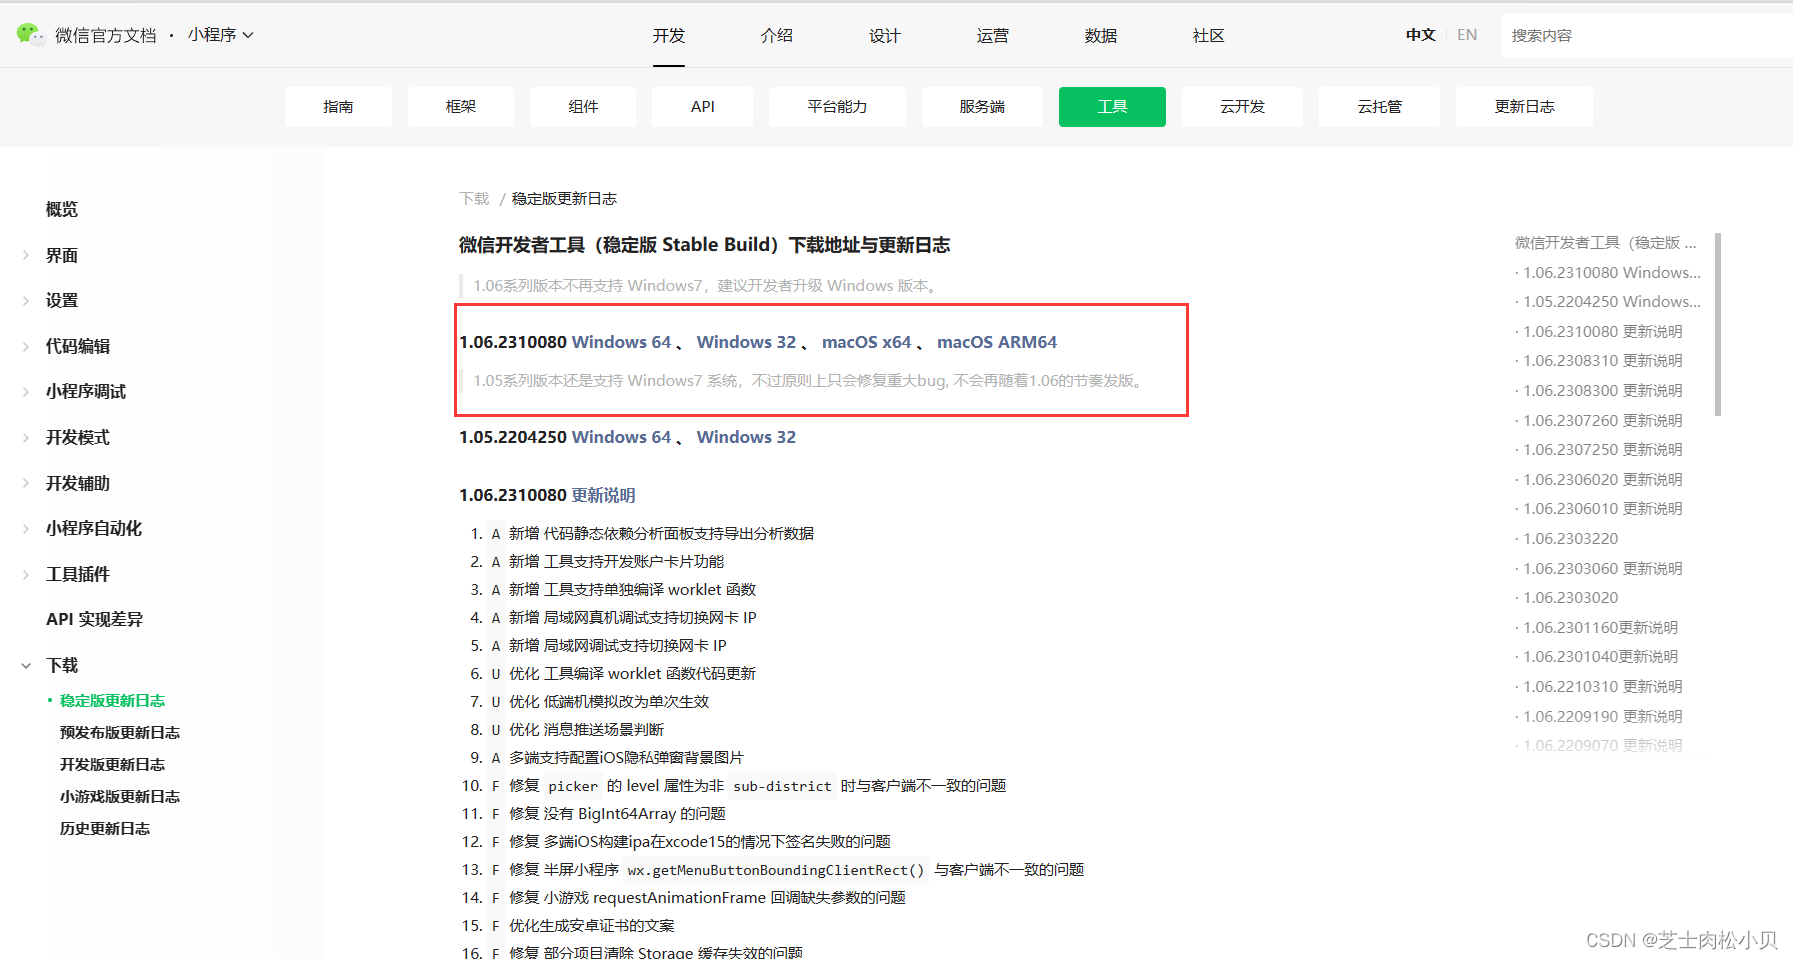The image size is (1793, 959).
Task: Expand the 代码编辑 sidebar section
Action: (77, 346)
